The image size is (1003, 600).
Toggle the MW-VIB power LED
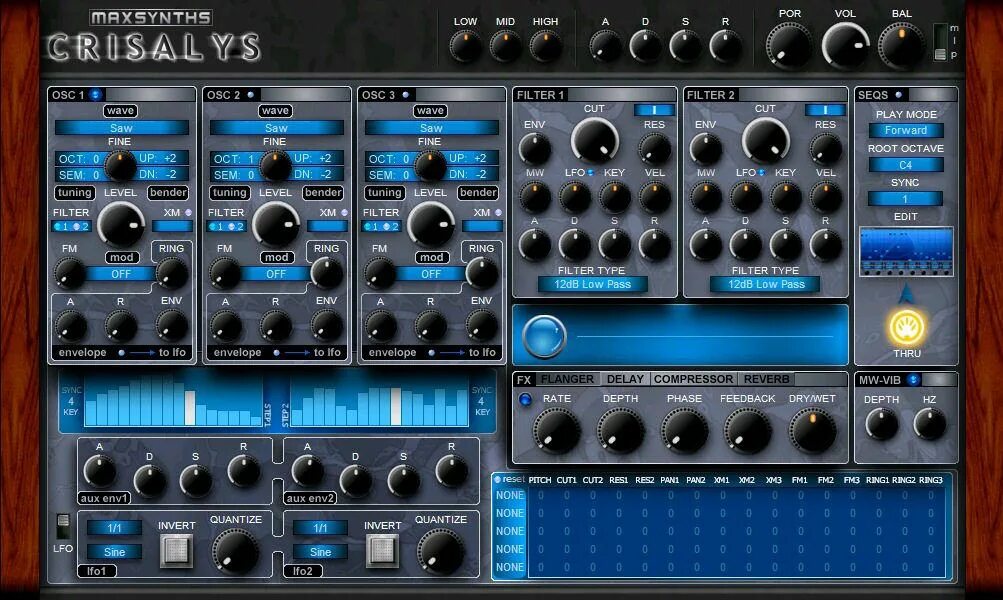tap(913, 379)
